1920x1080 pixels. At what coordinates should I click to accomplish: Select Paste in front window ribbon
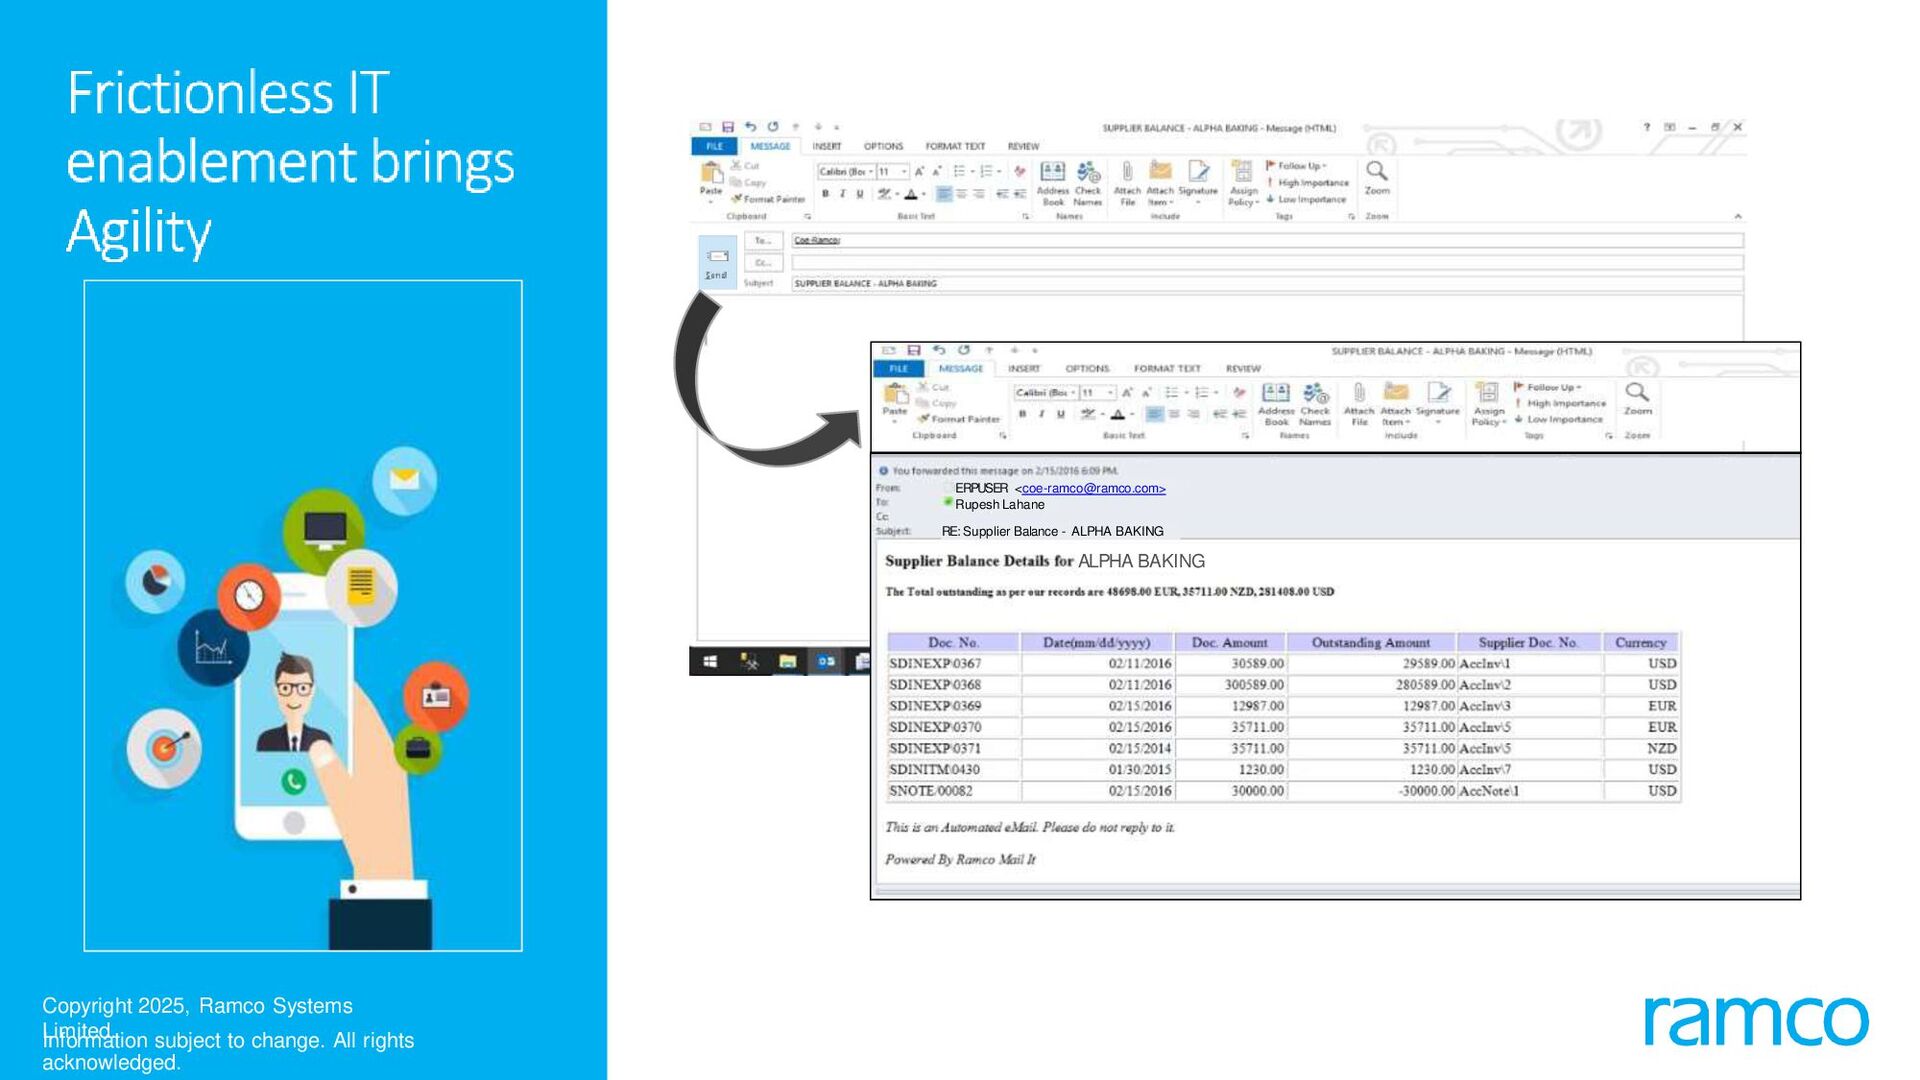coord(895,401)
